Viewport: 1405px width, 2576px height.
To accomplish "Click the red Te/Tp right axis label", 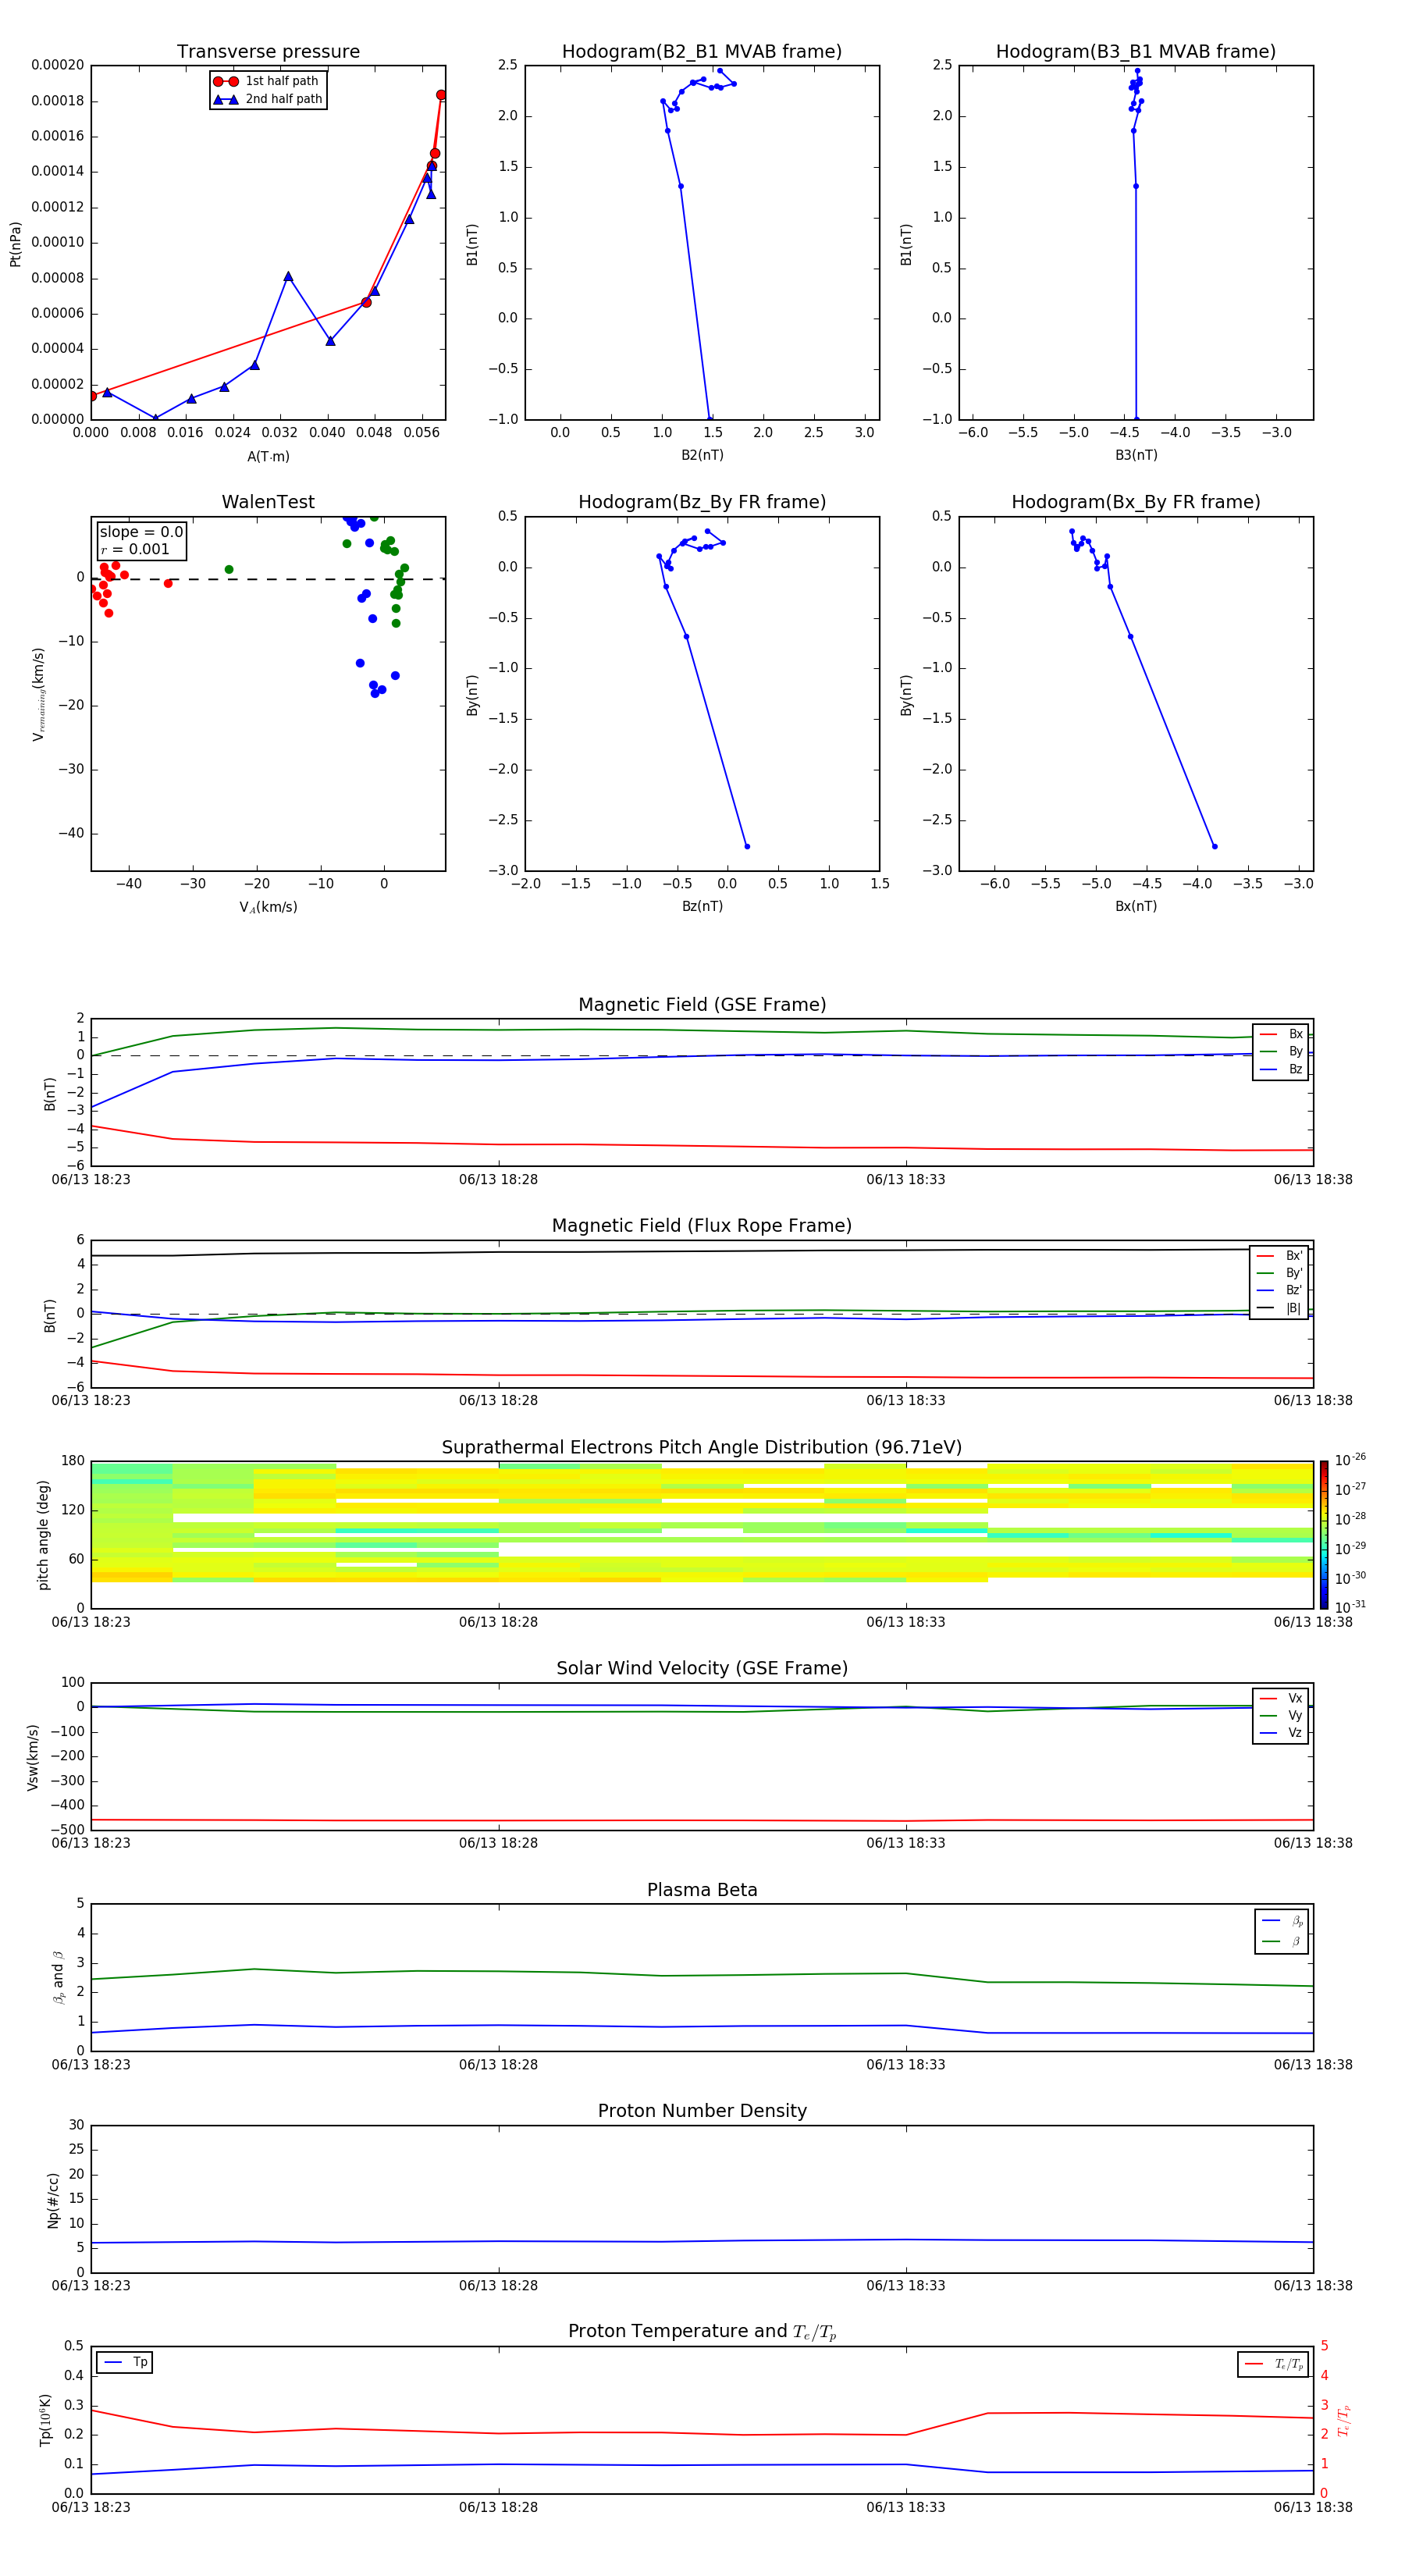I will tap(1344, 2420).
